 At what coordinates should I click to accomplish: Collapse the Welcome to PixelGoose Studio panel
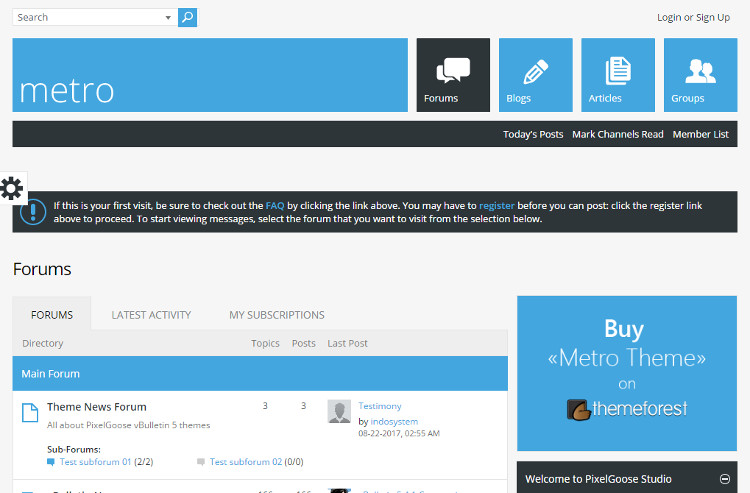tap(724, 479)
